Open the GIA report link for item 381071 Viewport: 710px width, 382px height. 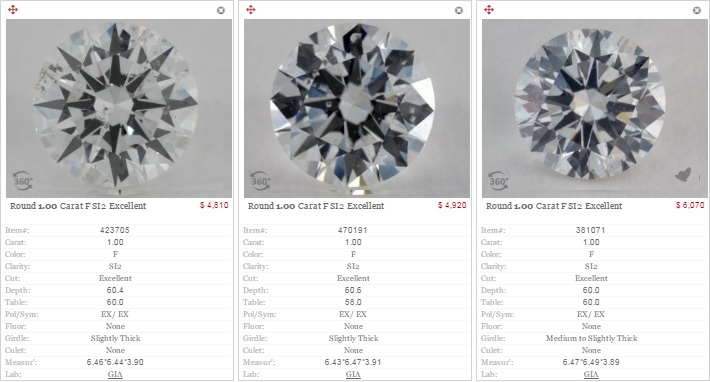tap(591, 374)
